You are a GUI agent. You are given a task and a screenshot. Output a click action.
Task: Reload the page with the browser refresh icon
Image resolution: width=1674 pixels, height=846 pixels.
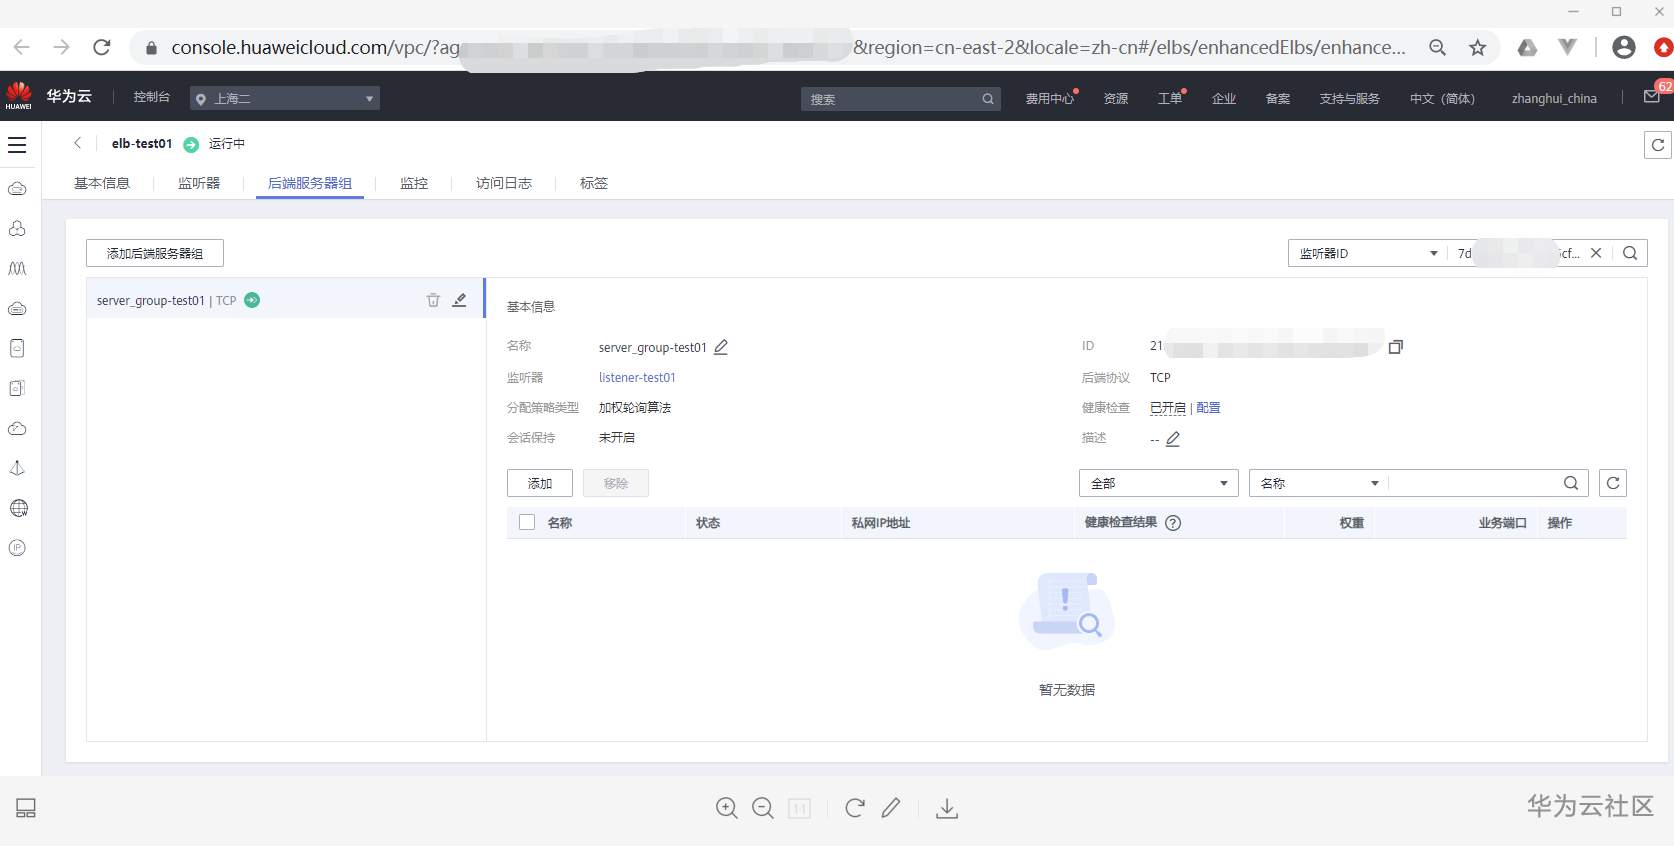coord(101,47)
